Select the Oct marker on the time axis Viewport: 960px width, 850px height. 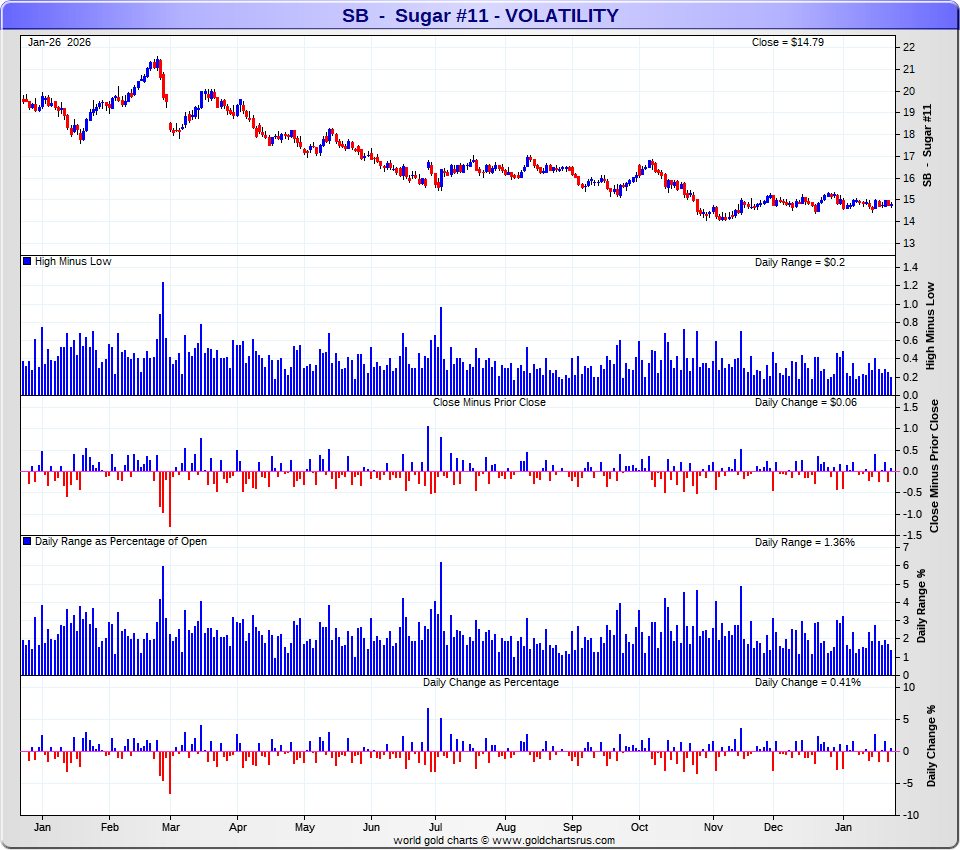pos(639,828)
